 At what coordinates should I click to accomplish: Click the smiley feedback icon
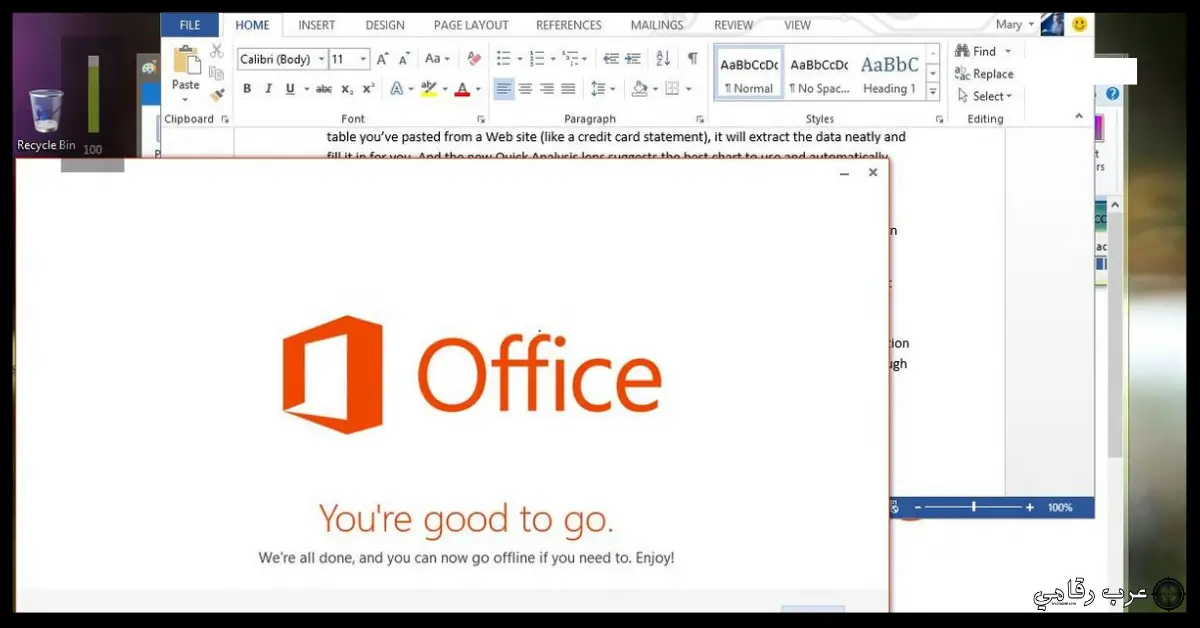coord(1079,24)
